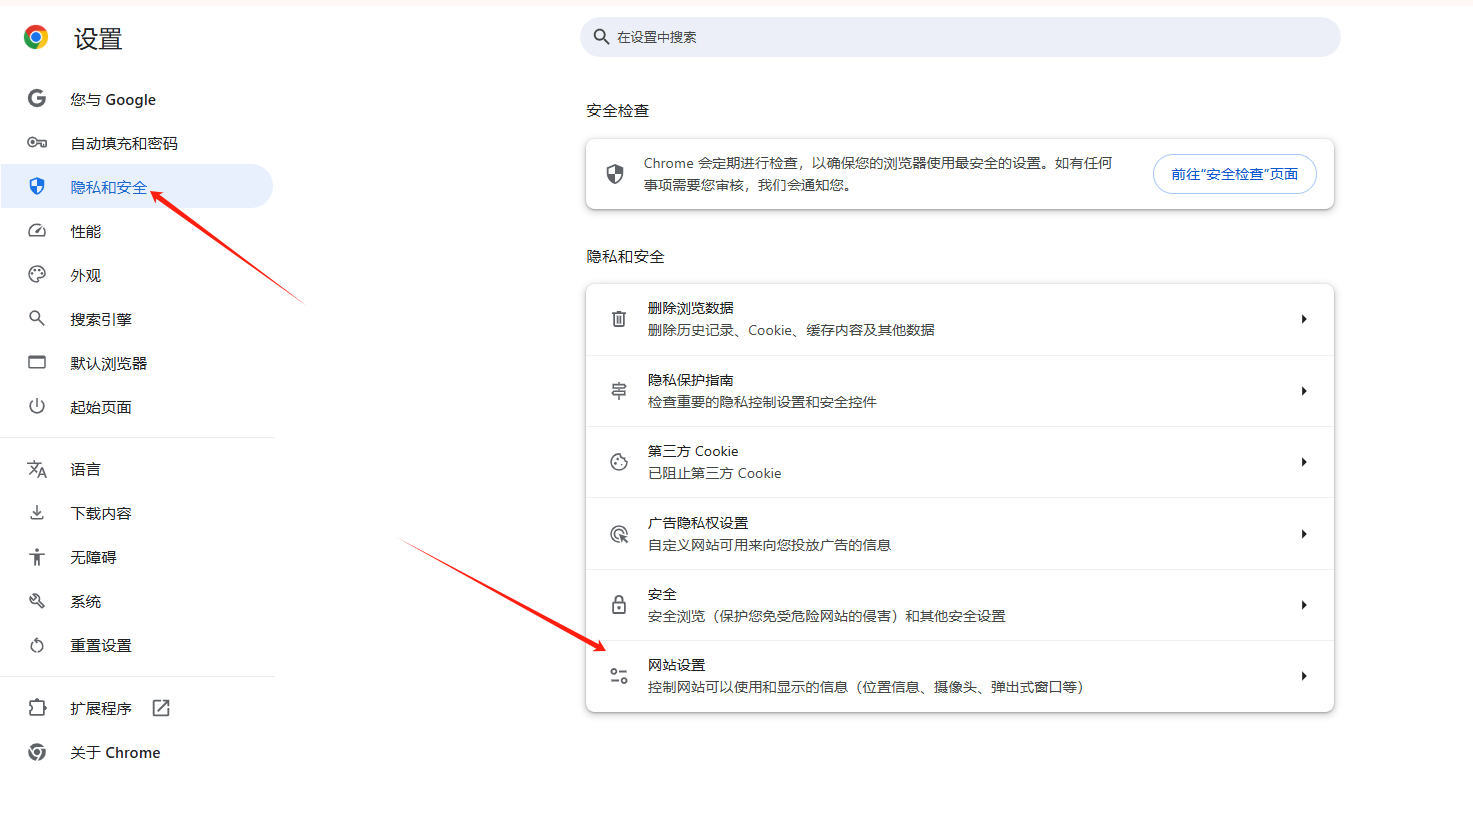Expand 隐私保护指南 with its right arrow

pos(1304,391)
